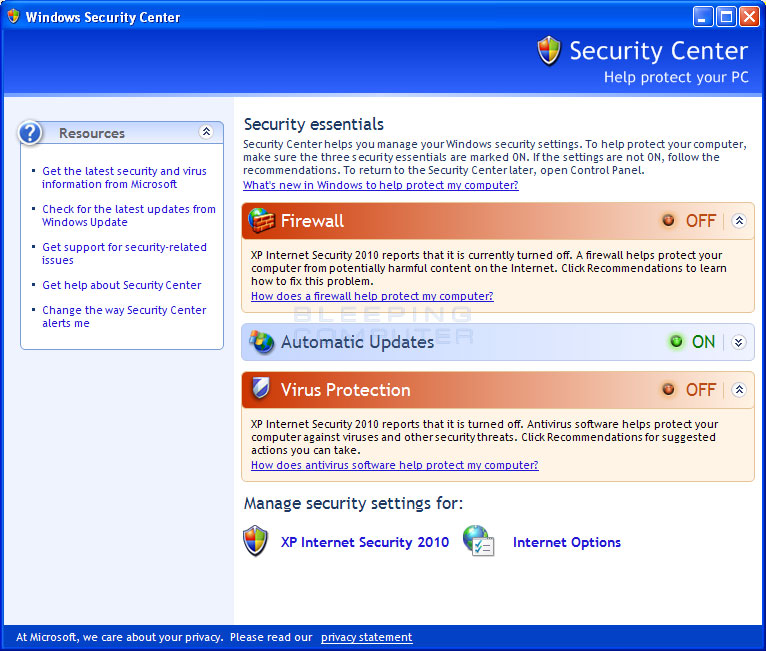Collapse the Resources panel
The width and height of the screenshot is (766, 651).
(x=206, y=132)
